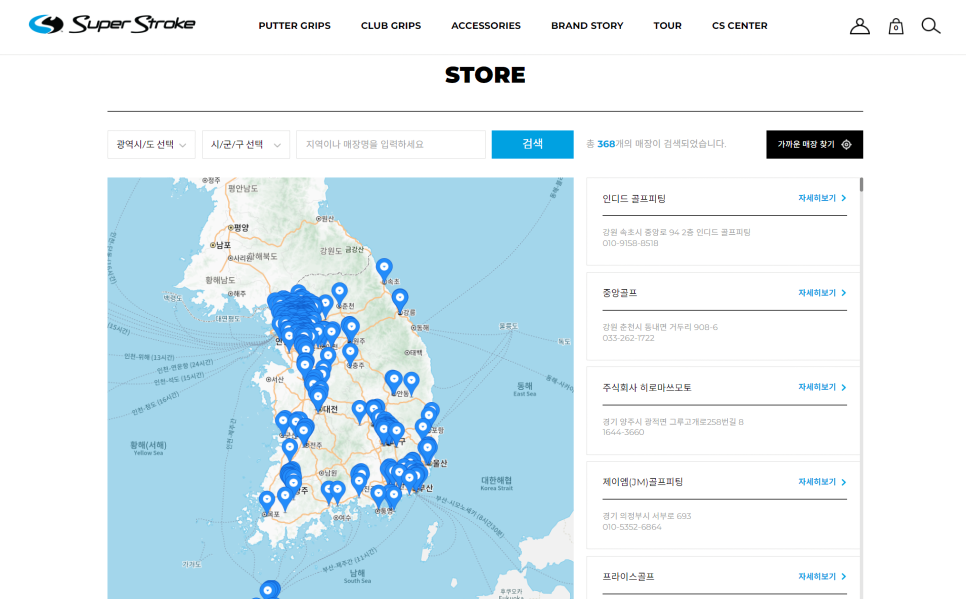
Task: Click the blue 검색 search button
Action: point(532,144)
